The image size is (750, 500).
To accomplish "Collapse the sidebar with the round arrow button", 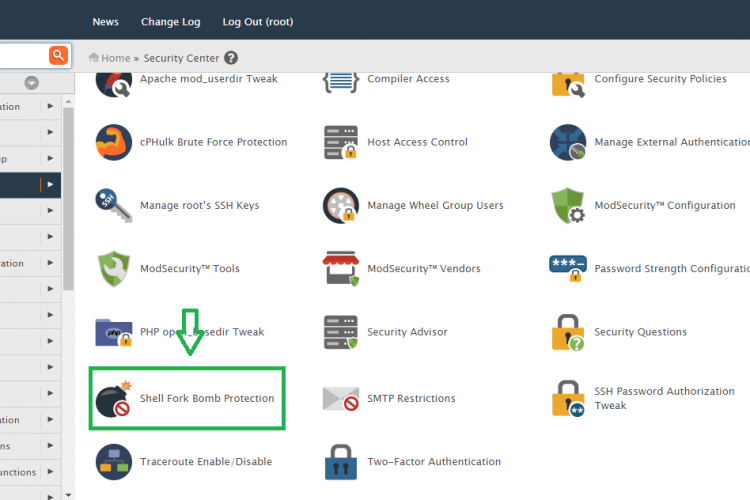I will coord(32,83).
